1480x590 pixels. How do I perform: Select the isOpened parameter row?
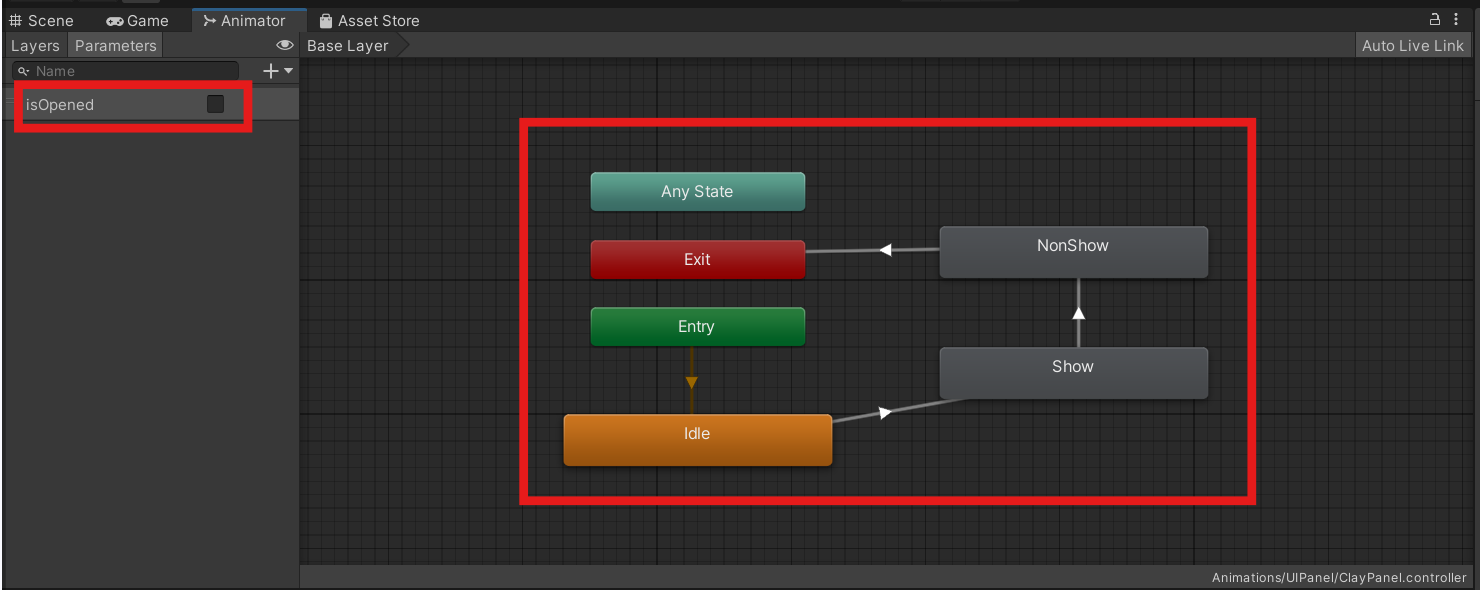point(150,104)
